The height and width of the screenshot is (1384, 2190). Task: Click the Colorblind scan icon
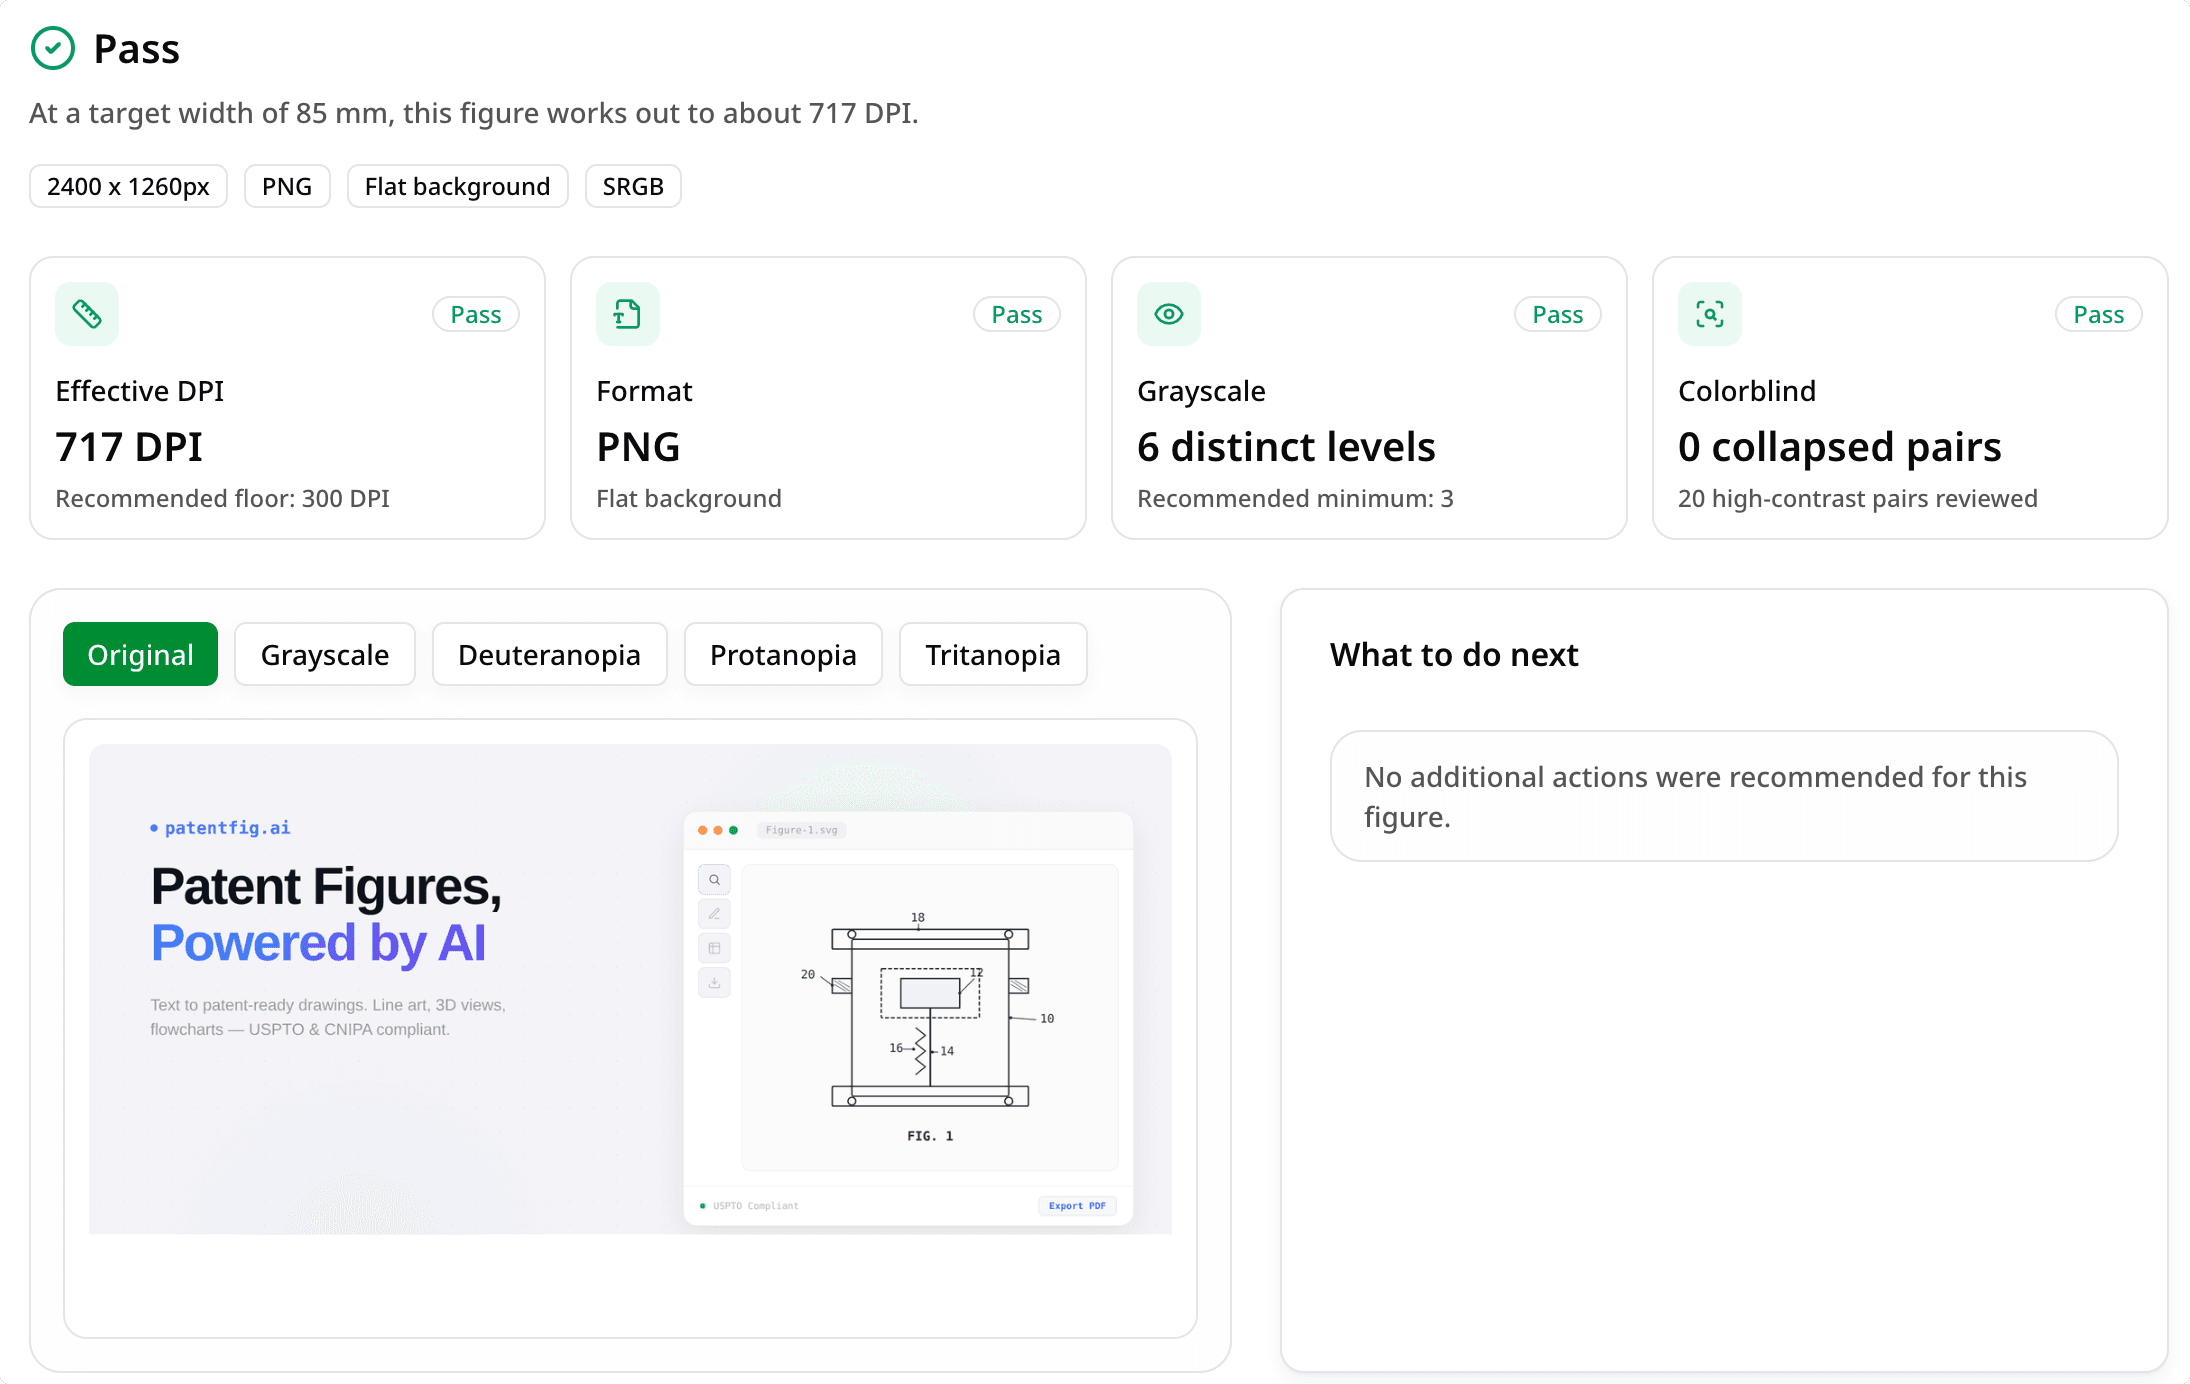pos(1709,314)
